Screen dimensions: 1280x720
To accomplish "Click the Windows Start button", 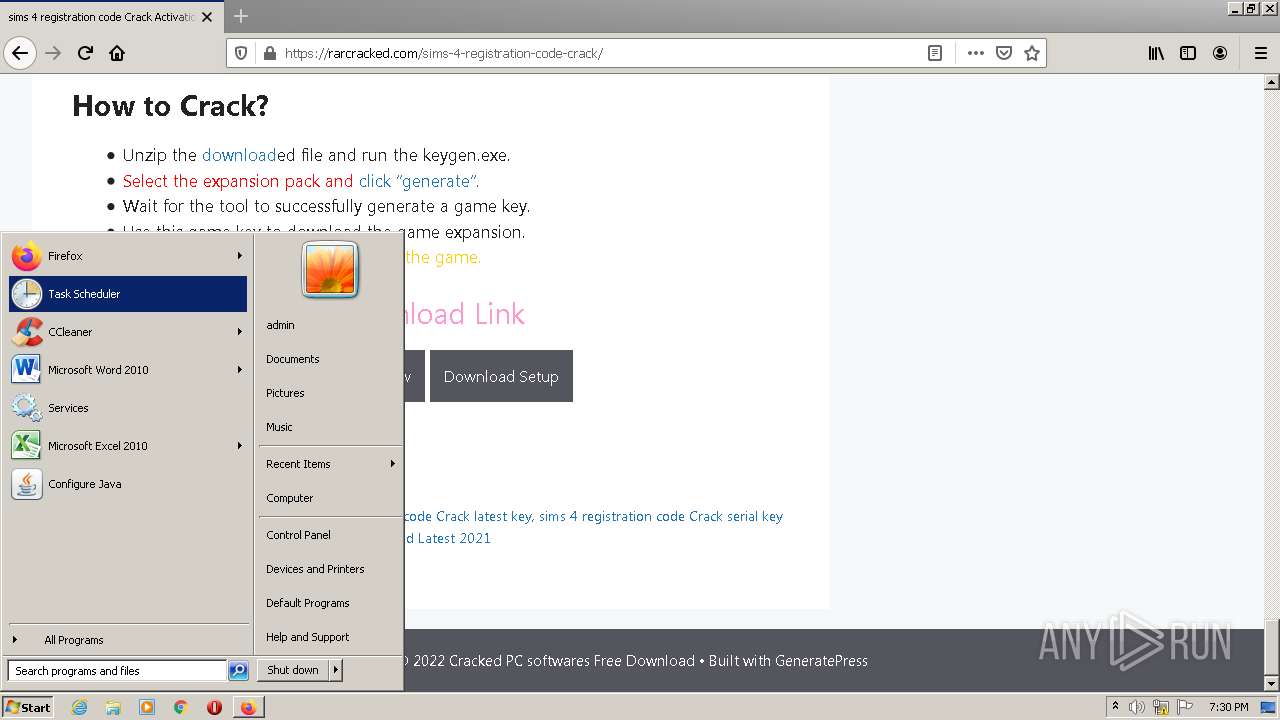I will tap(28, 707).
